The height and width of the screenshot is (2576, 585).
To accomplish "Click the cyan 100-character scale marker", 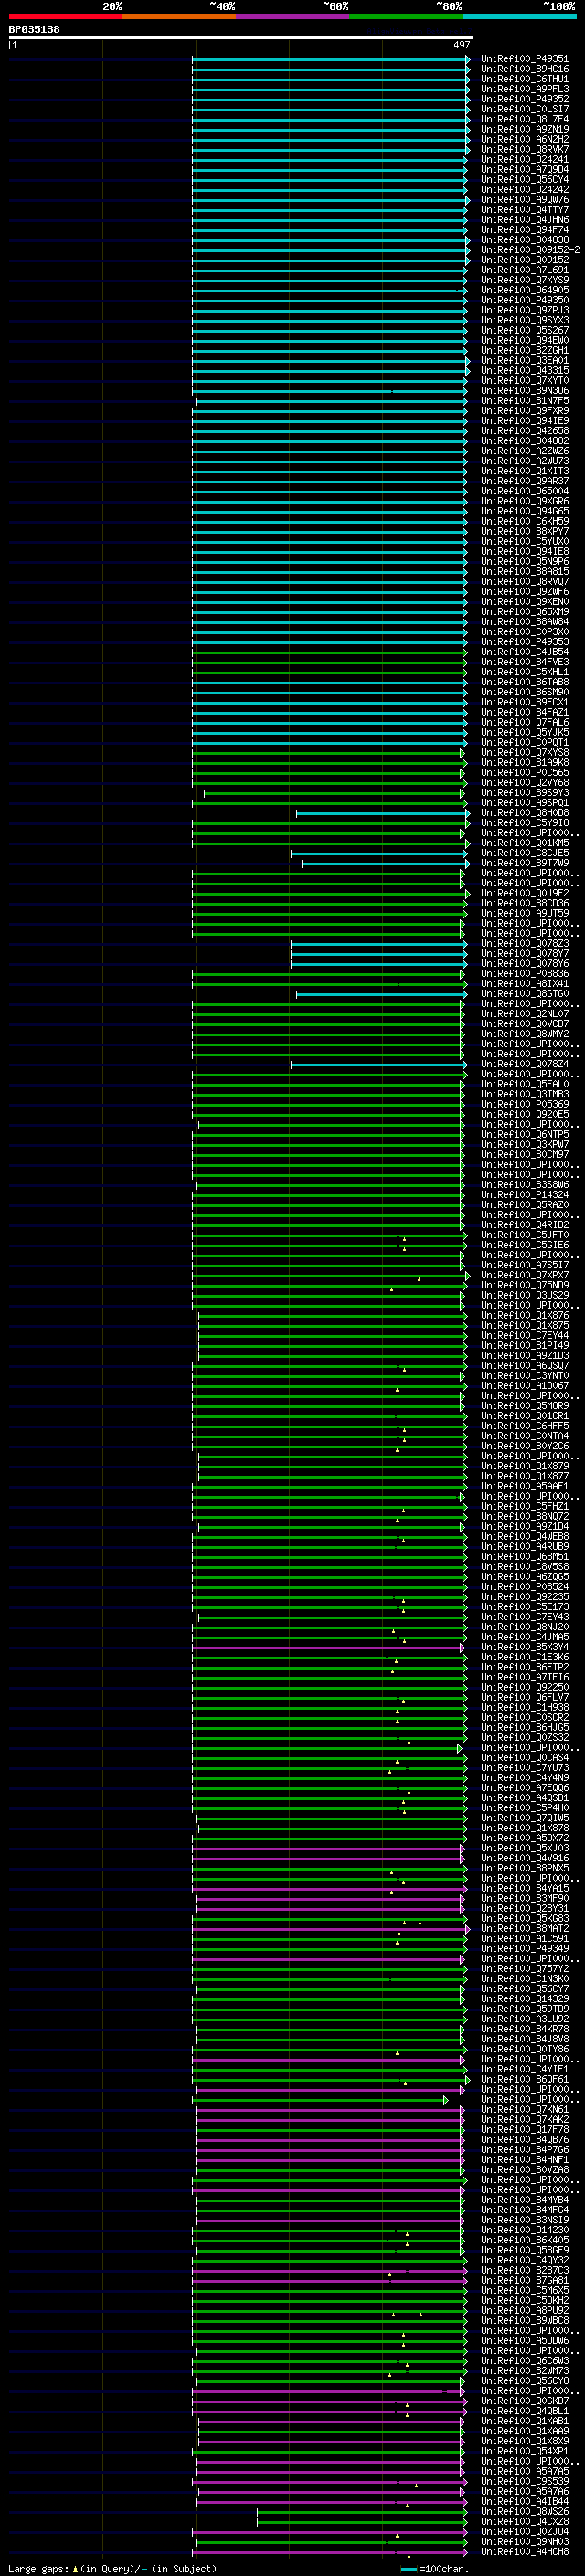I will click(408, 2569).
